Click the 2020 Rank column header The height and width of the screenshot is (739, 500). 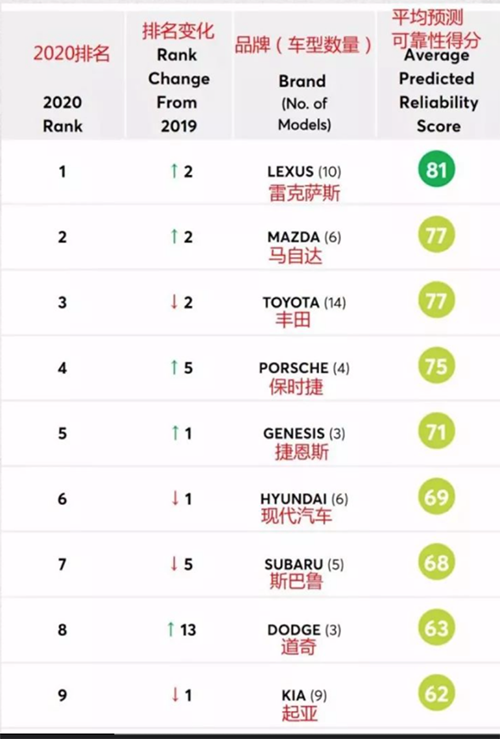click(63, 114)
